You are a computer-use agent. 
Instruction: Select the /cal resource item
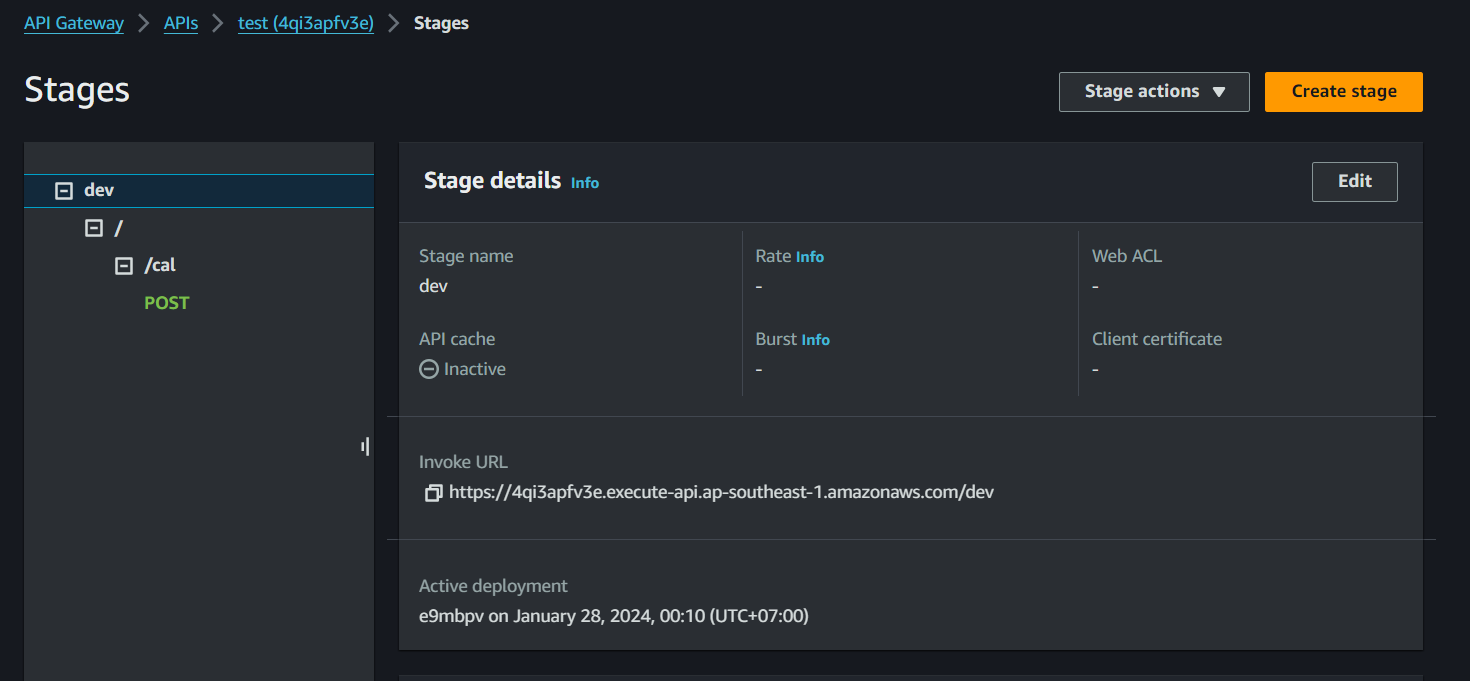pos(160,266)
